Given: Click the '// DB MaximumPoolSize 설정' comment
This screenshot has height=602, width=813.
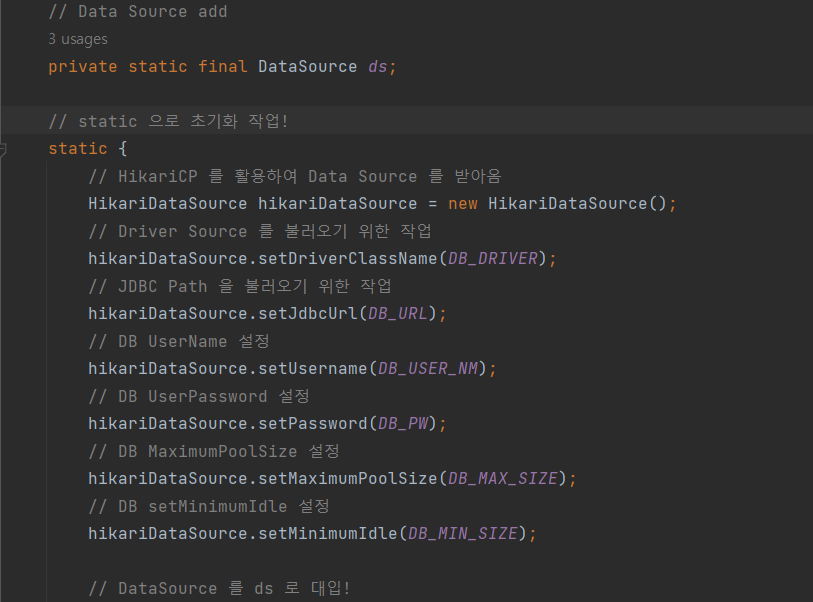Looking at the screenshot, I should click(214, 451).
